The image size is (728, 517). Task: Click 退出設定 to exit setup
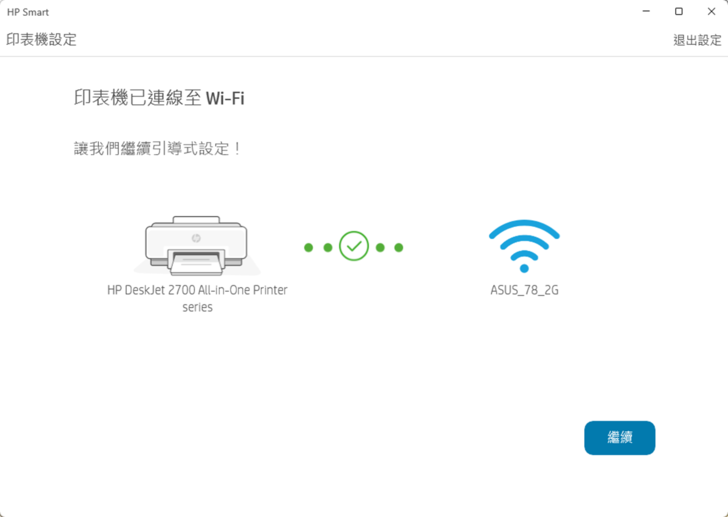tap(697, 41)
